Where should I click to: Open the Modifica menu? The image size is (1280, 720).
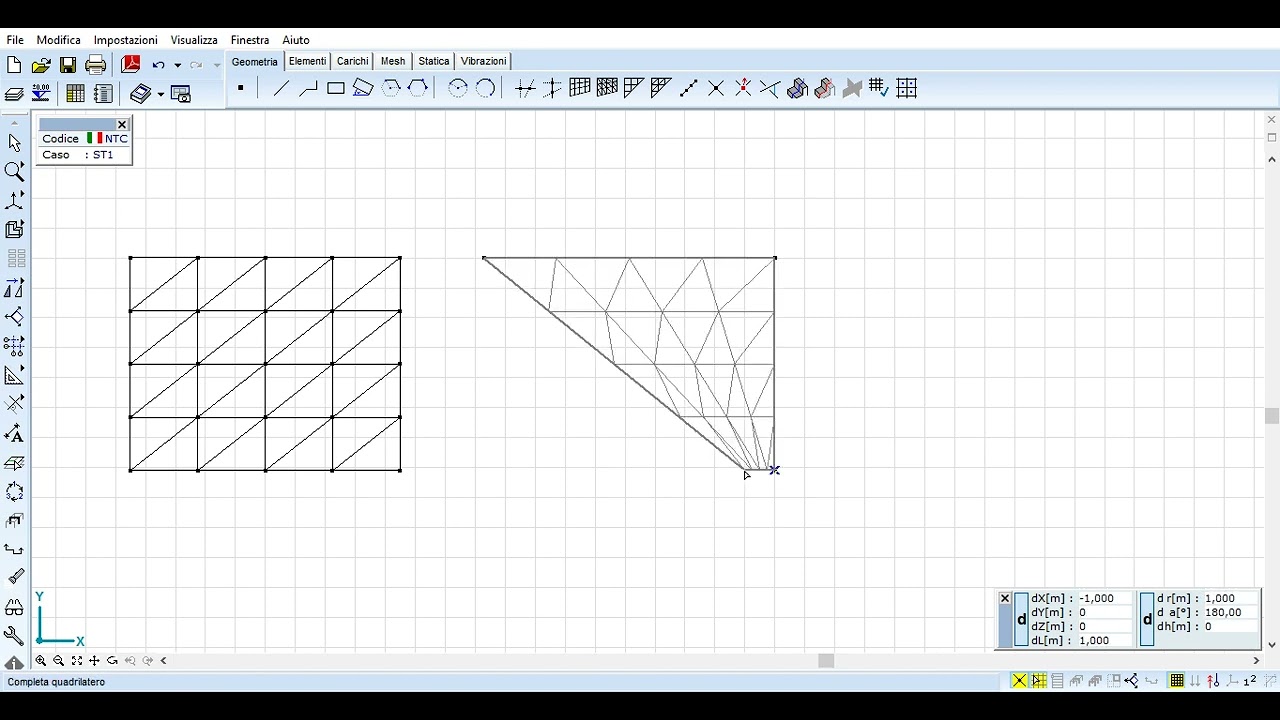pyautogui.click(x=59, y=40)
